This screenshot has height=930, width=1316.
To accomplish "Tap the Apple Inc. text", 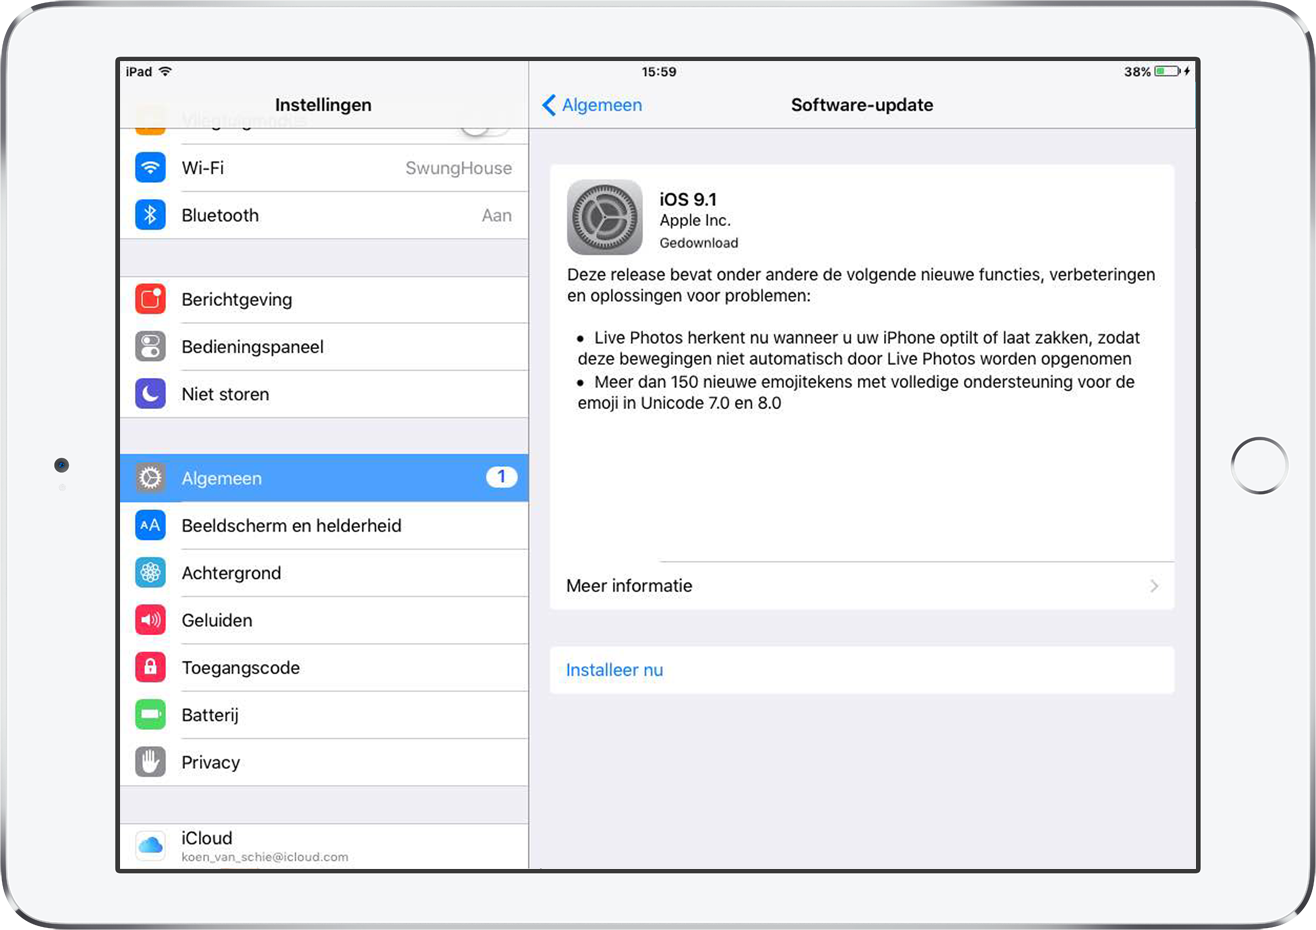I will (x=695, y=221).
